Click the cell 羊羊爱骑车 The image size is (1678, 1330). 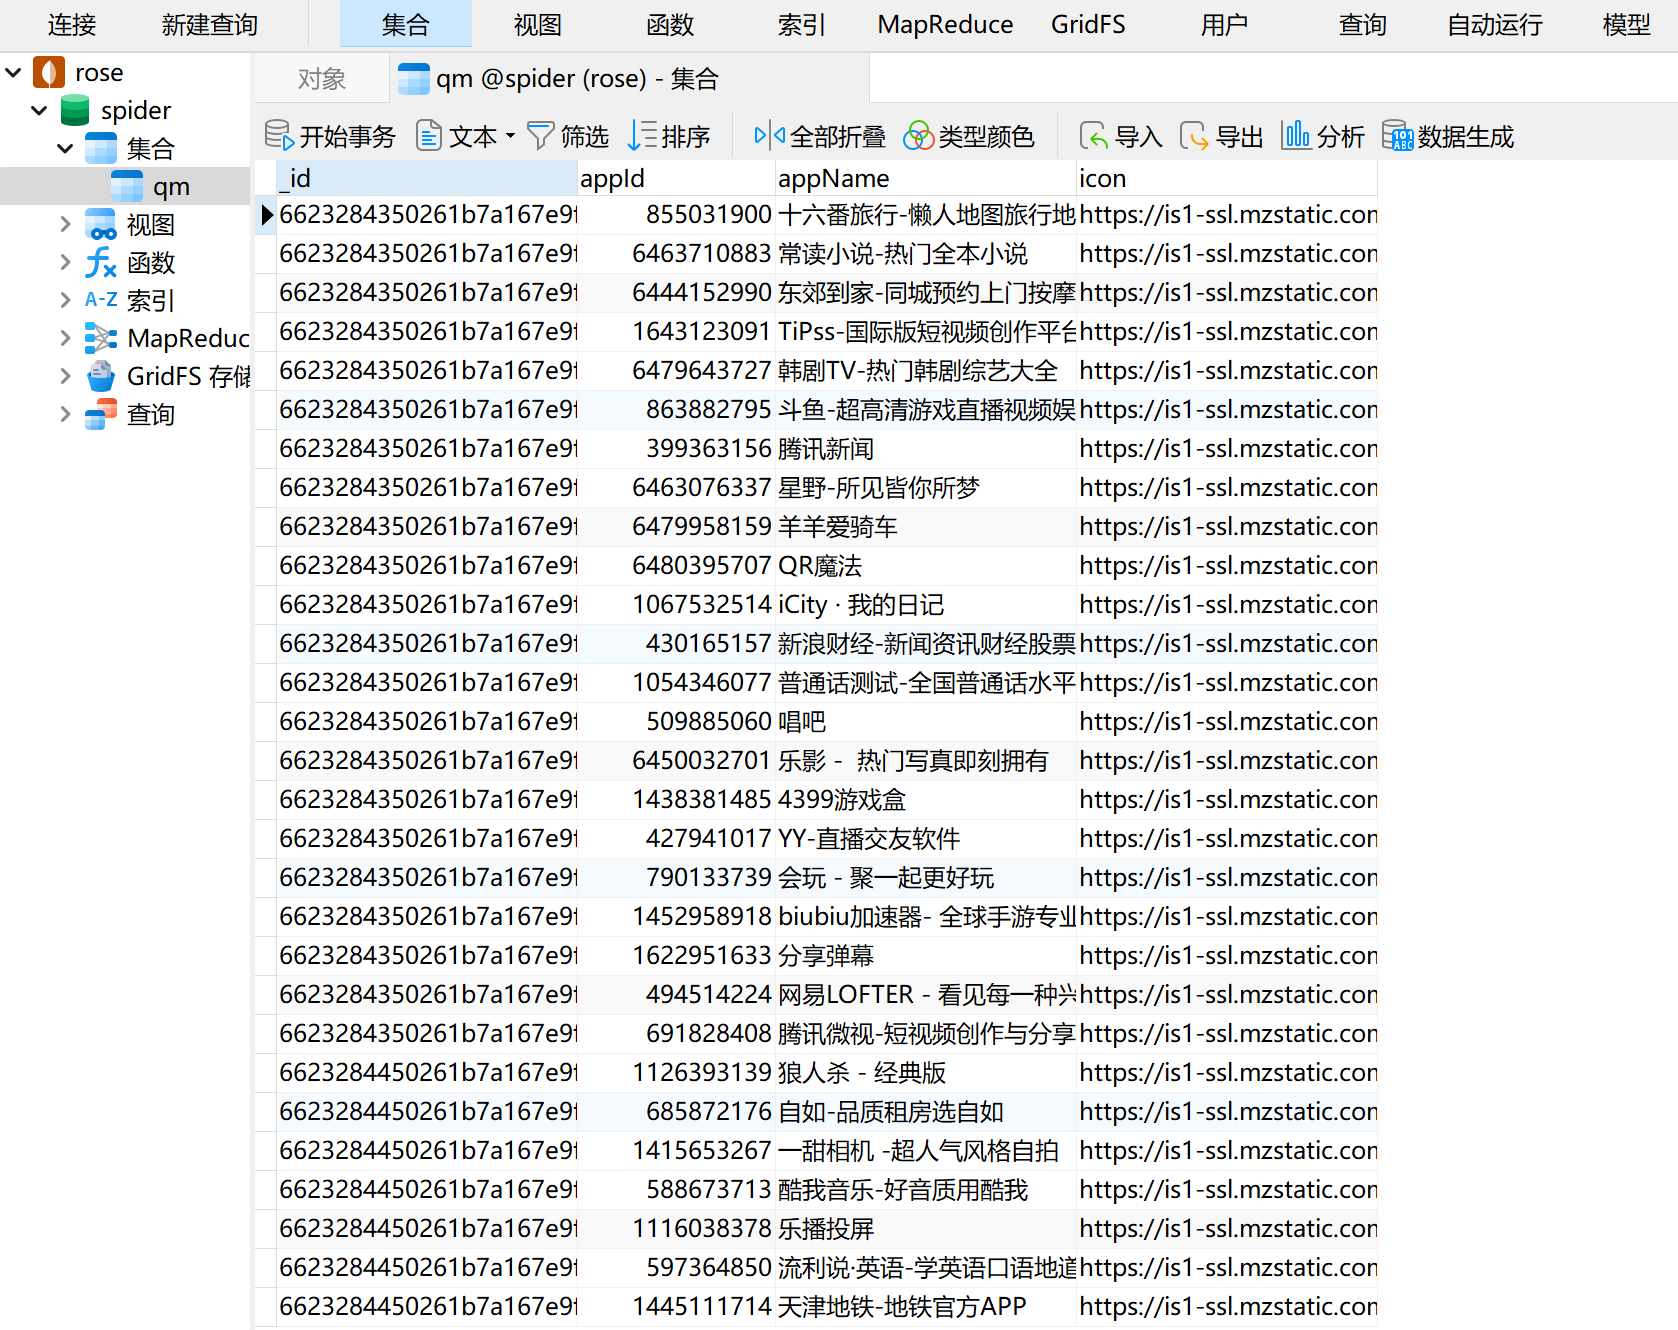click(x=926, y=527)
